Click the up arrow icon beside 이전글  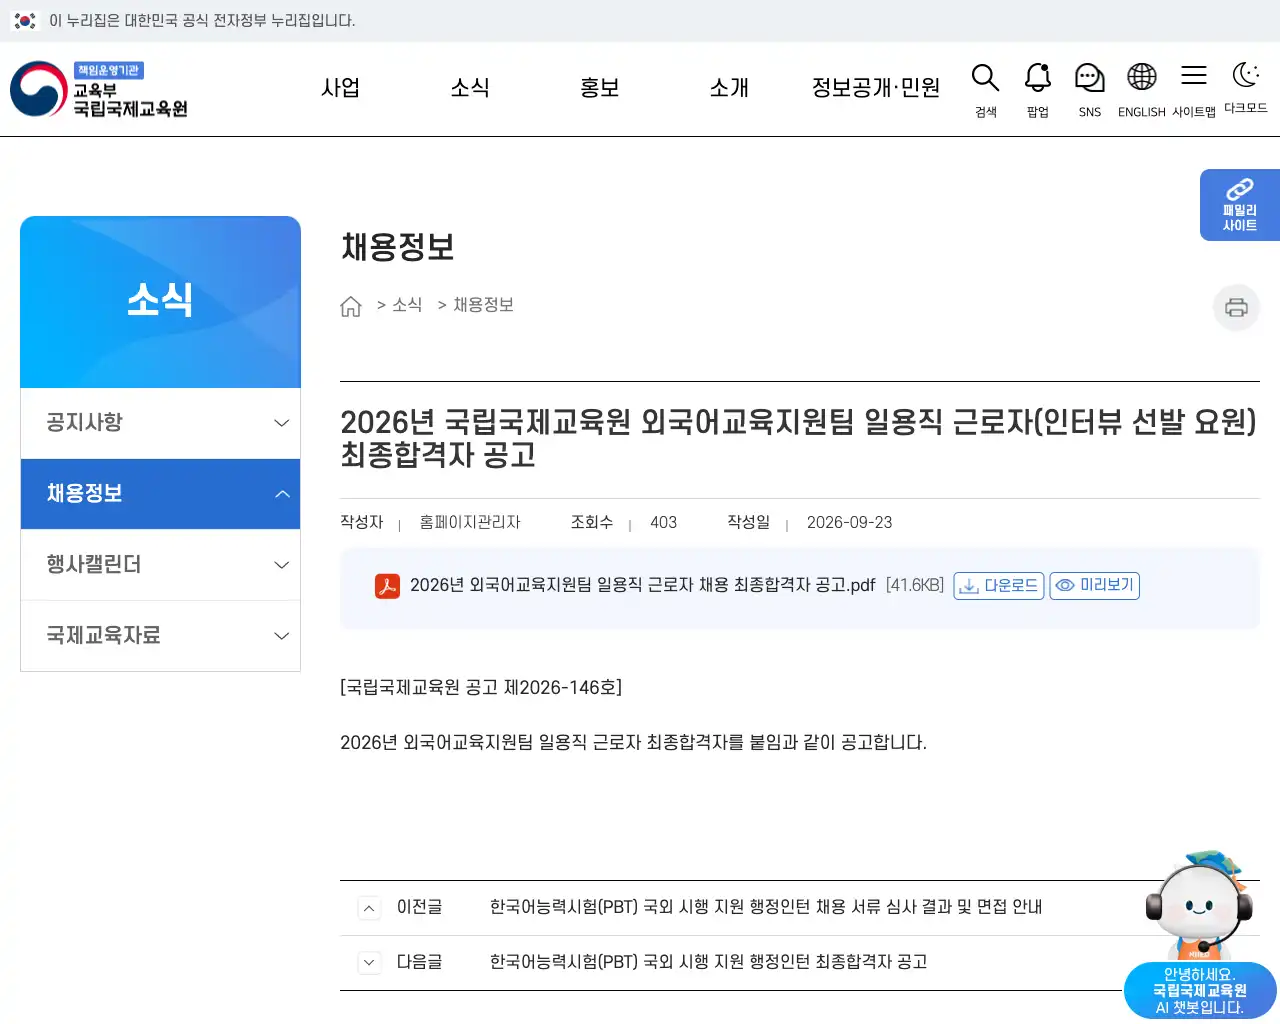(x=369, y=908)
